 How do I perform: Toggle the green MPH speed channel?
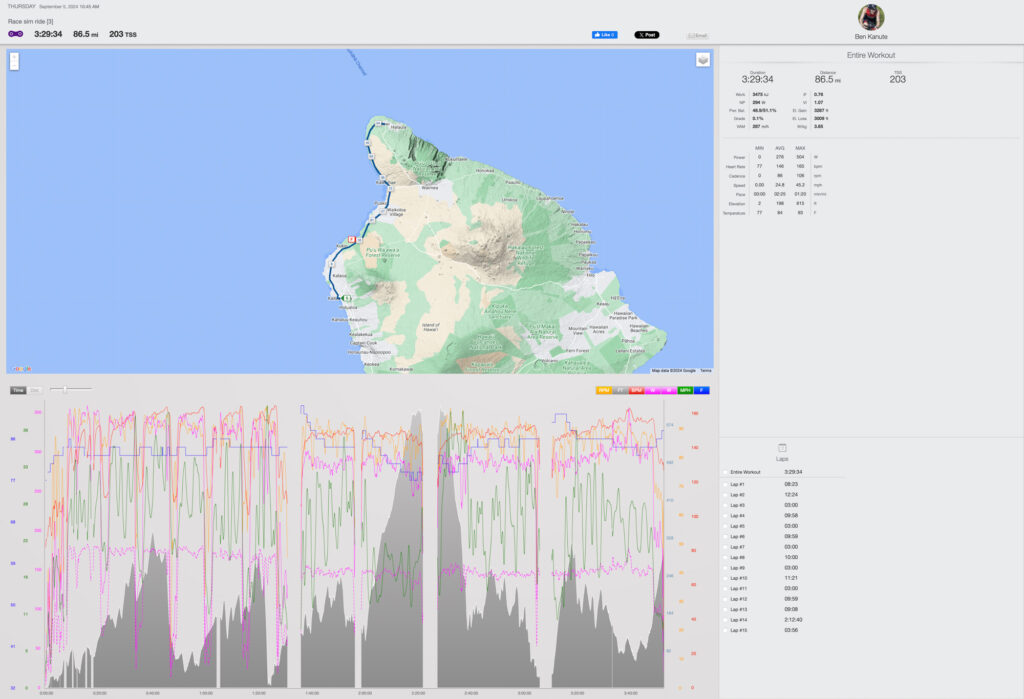click(x=685, y=390)
